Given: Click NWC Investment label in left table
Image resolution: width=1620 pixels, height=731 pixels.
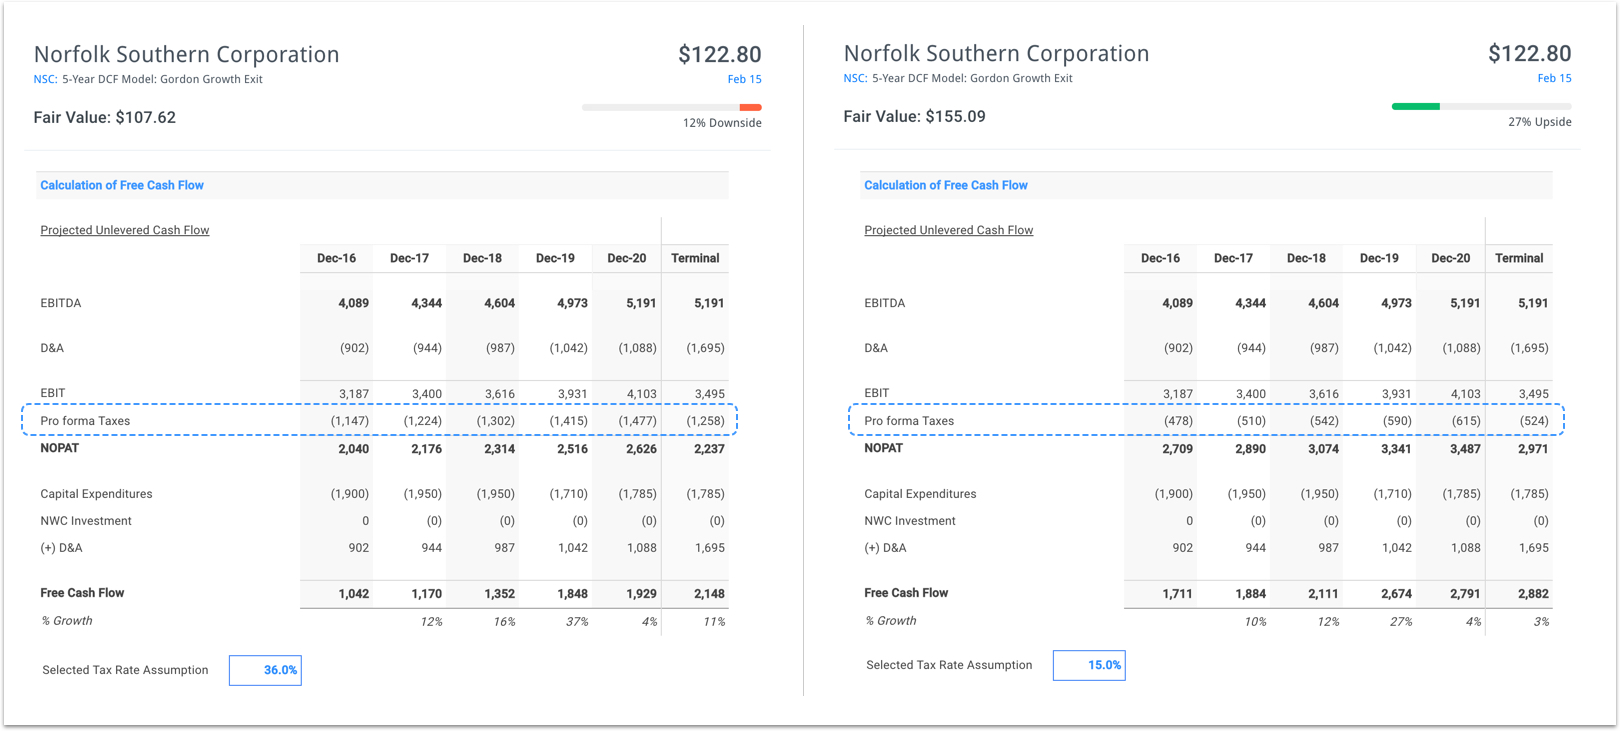Looking at the screenshot, I should 86,521.
